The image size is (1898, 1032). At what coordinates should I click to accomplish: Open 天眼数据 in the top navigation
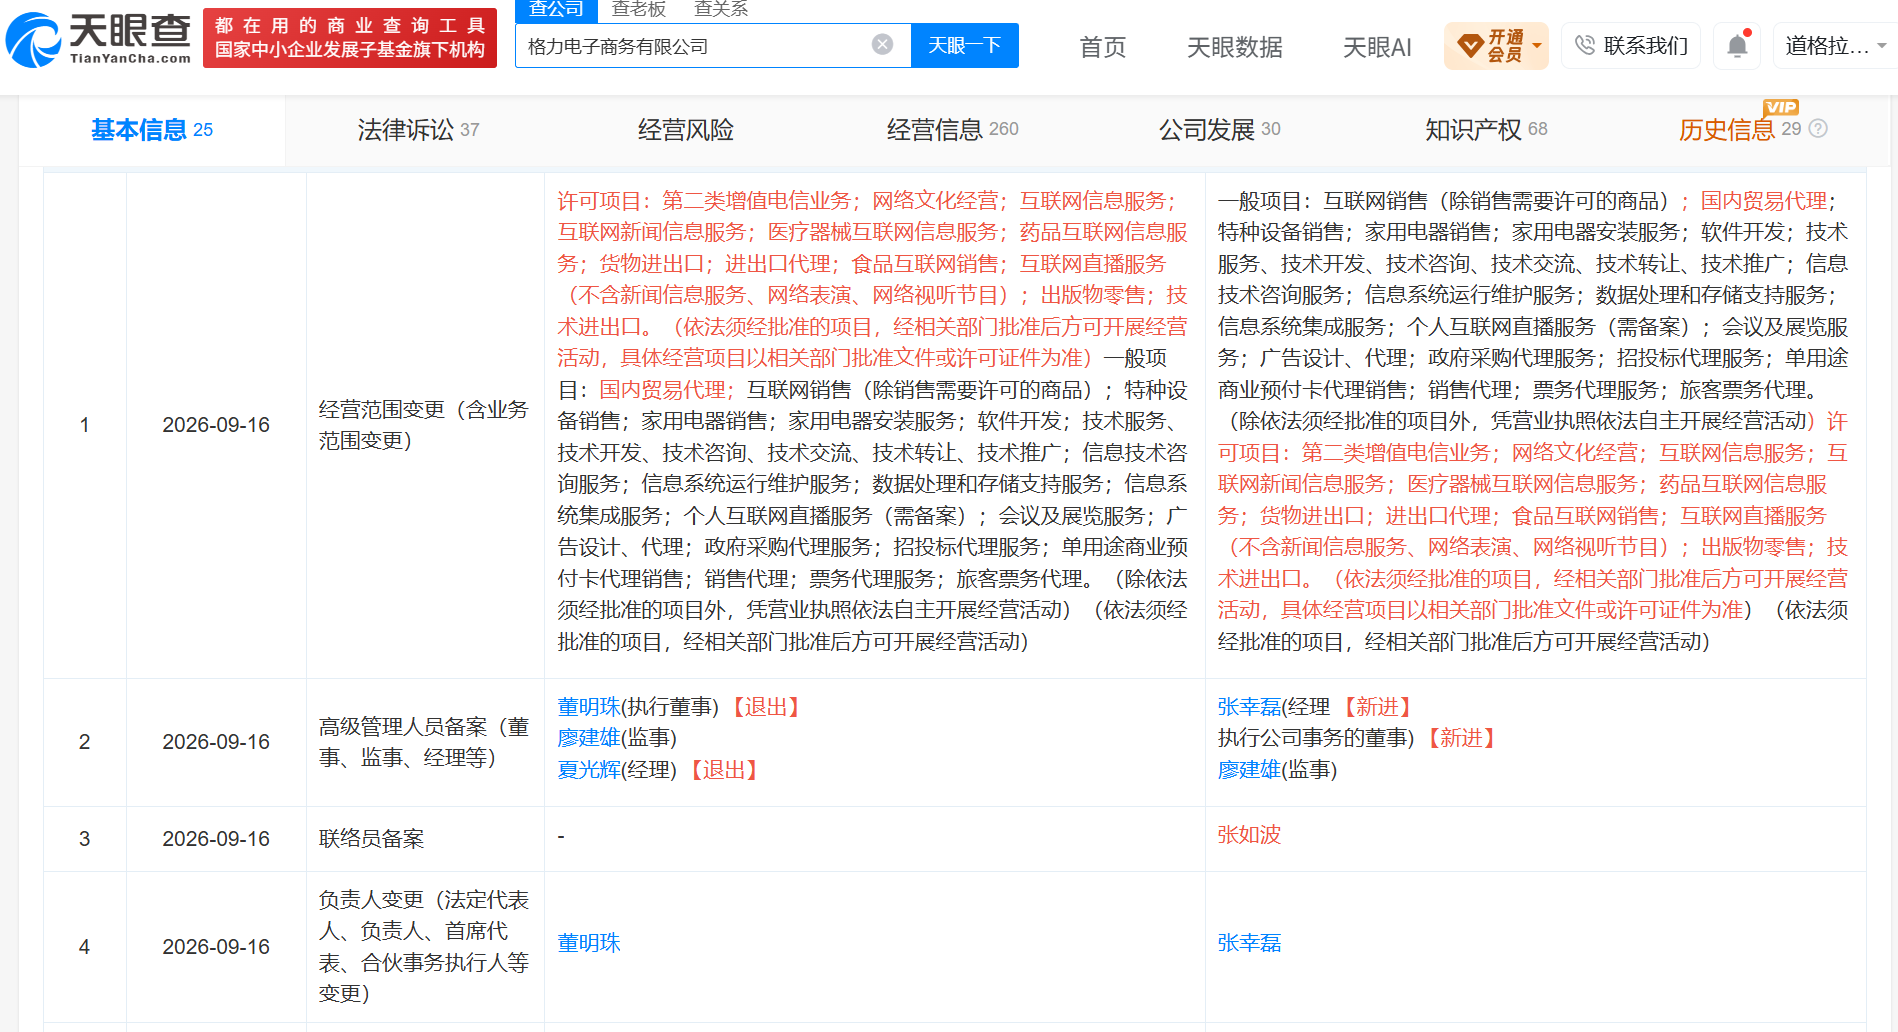pyautogui.click(x=1234, y=47)
